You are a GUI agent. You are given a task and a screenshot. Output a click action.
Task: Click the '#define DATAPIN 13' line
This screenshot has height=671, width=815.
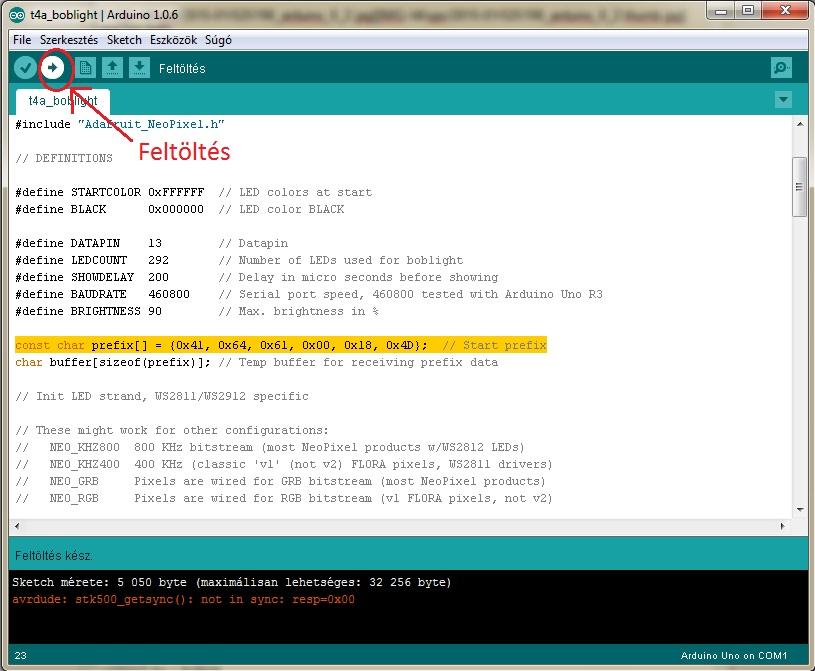point(151,243)
